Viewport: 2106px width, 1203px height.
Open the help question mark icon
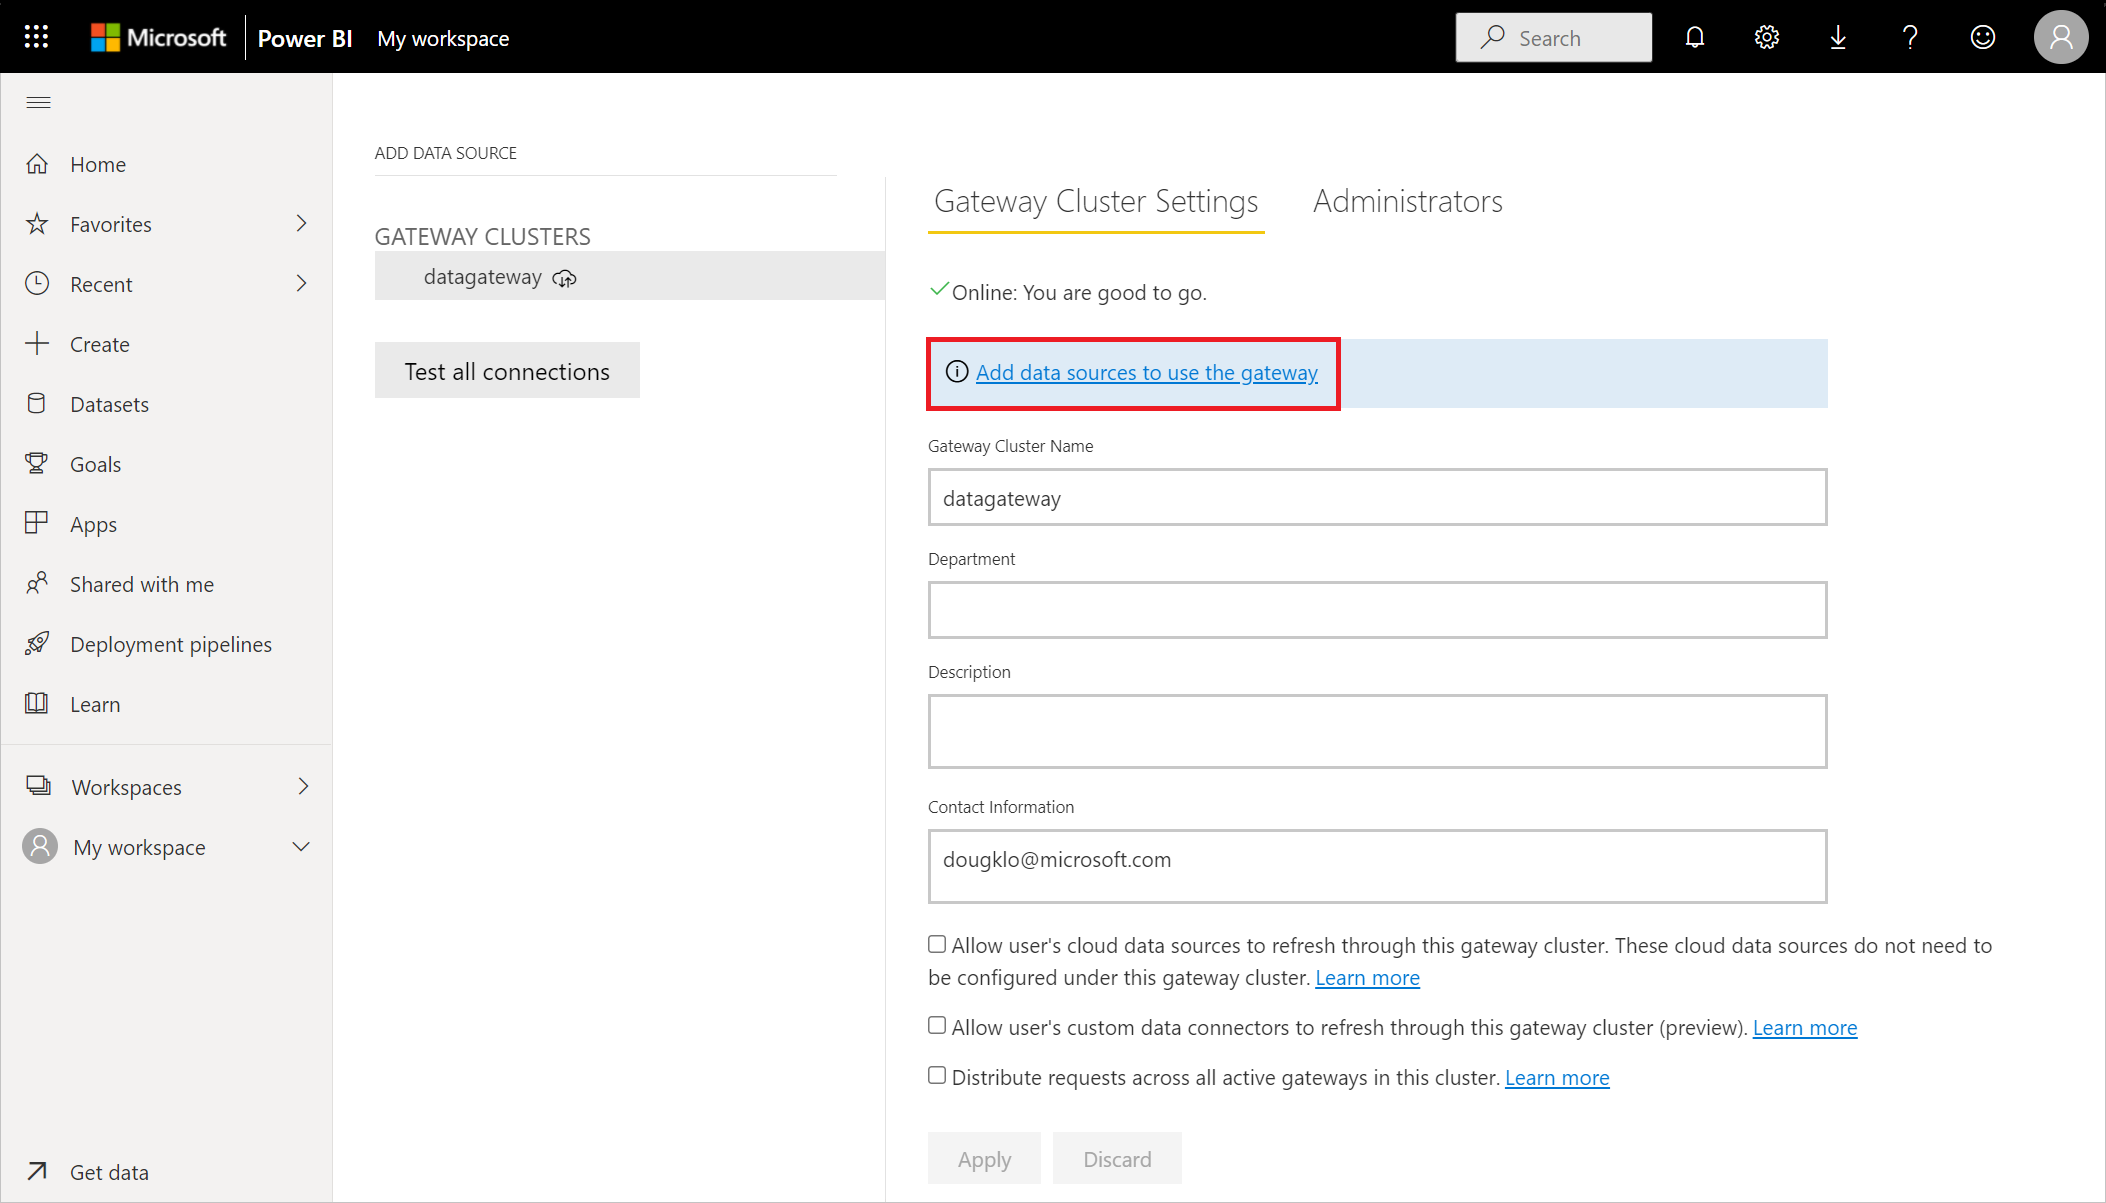1910,37
